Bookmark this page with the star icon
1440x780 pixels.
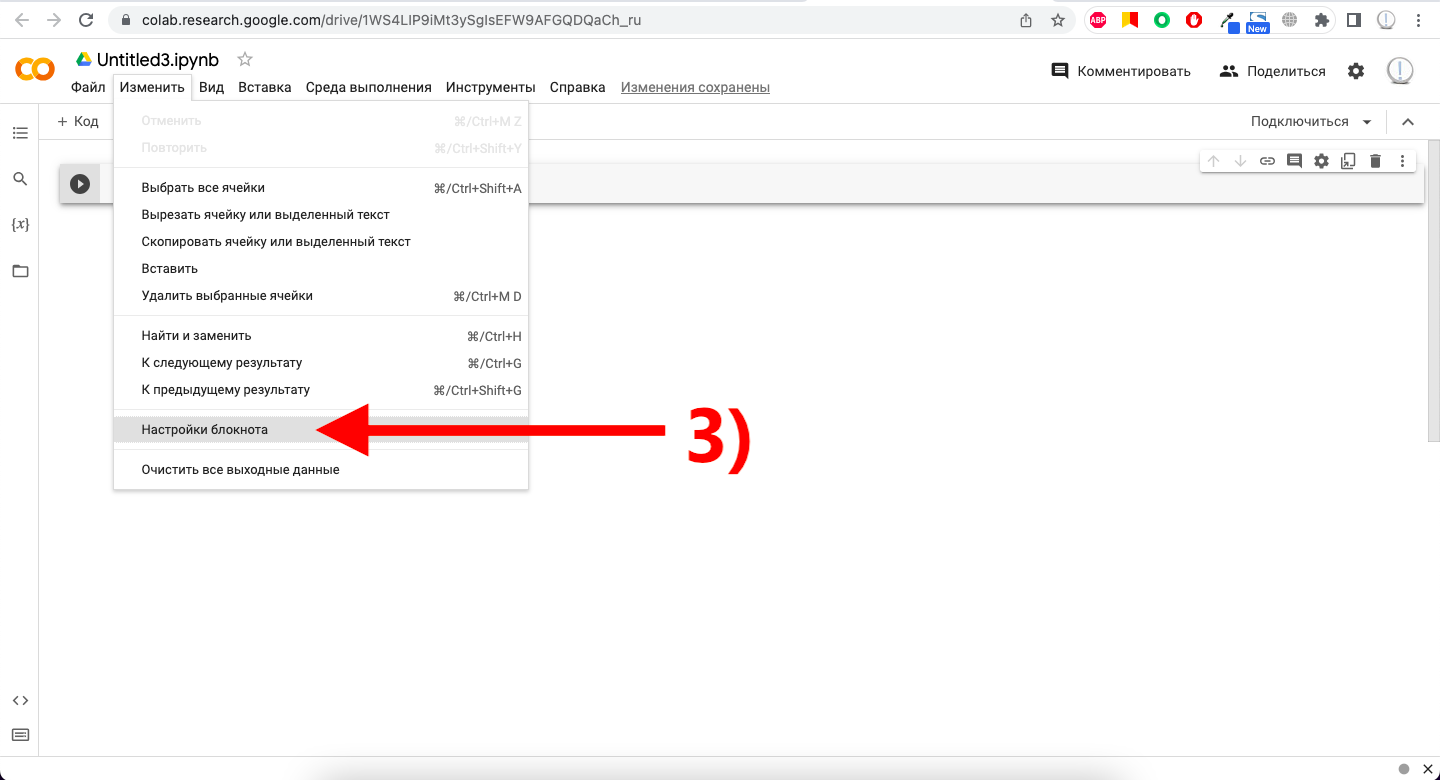1058,20
